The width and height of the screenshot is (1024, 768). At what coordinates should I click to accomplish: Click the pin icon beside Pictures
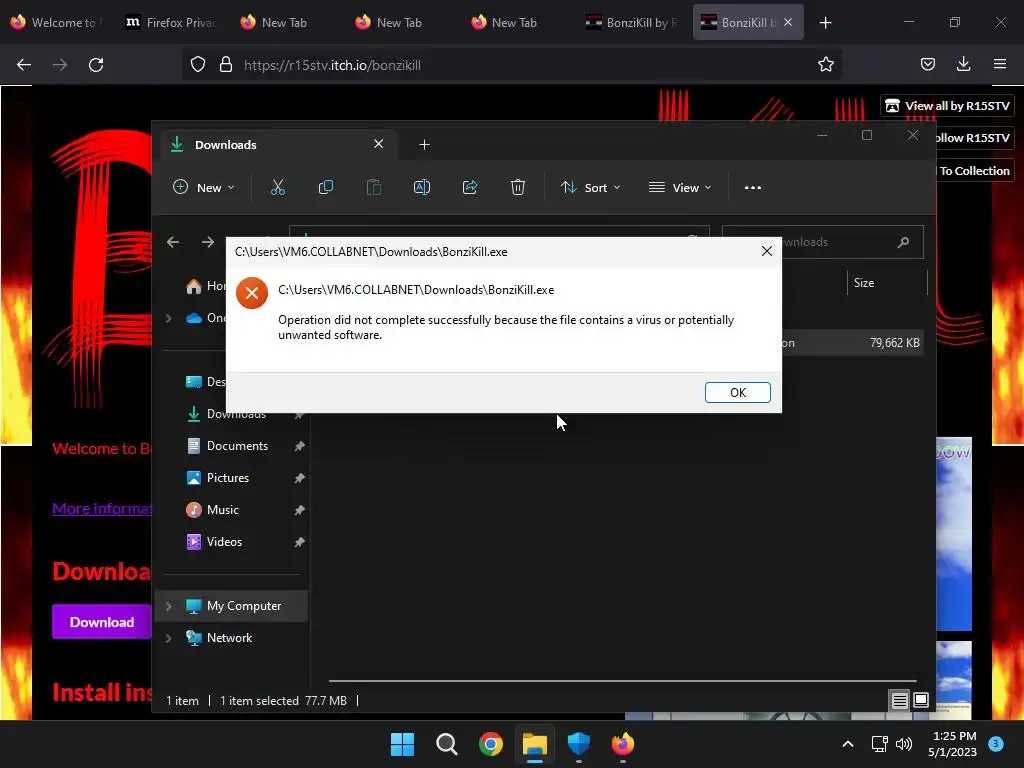299,478
